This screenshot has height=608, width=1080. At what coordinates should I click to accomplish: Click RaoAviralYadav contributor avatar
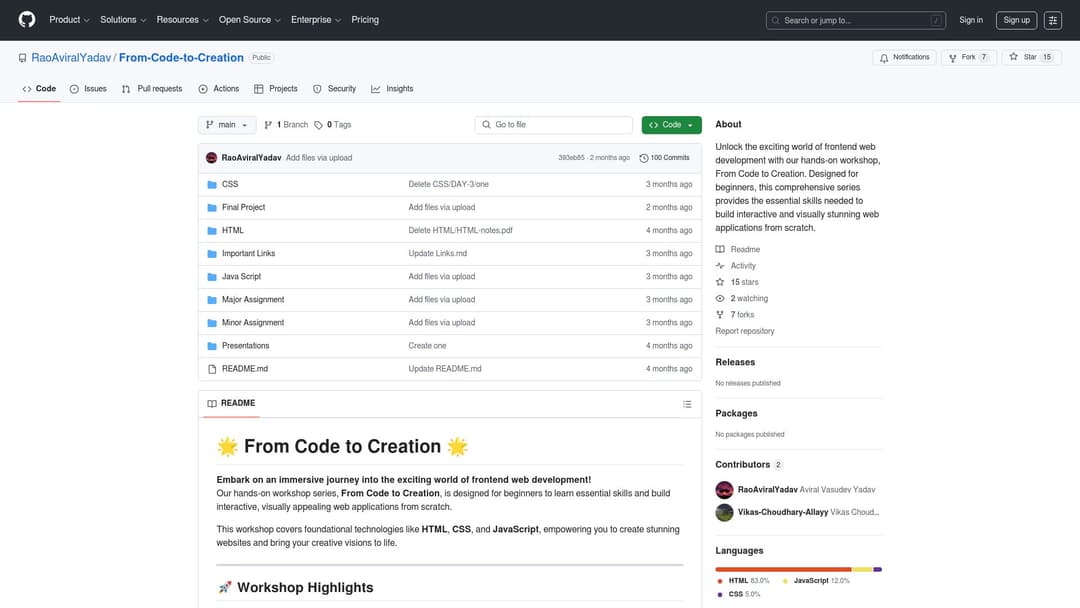pyautogui.click(x=724, y=490)
